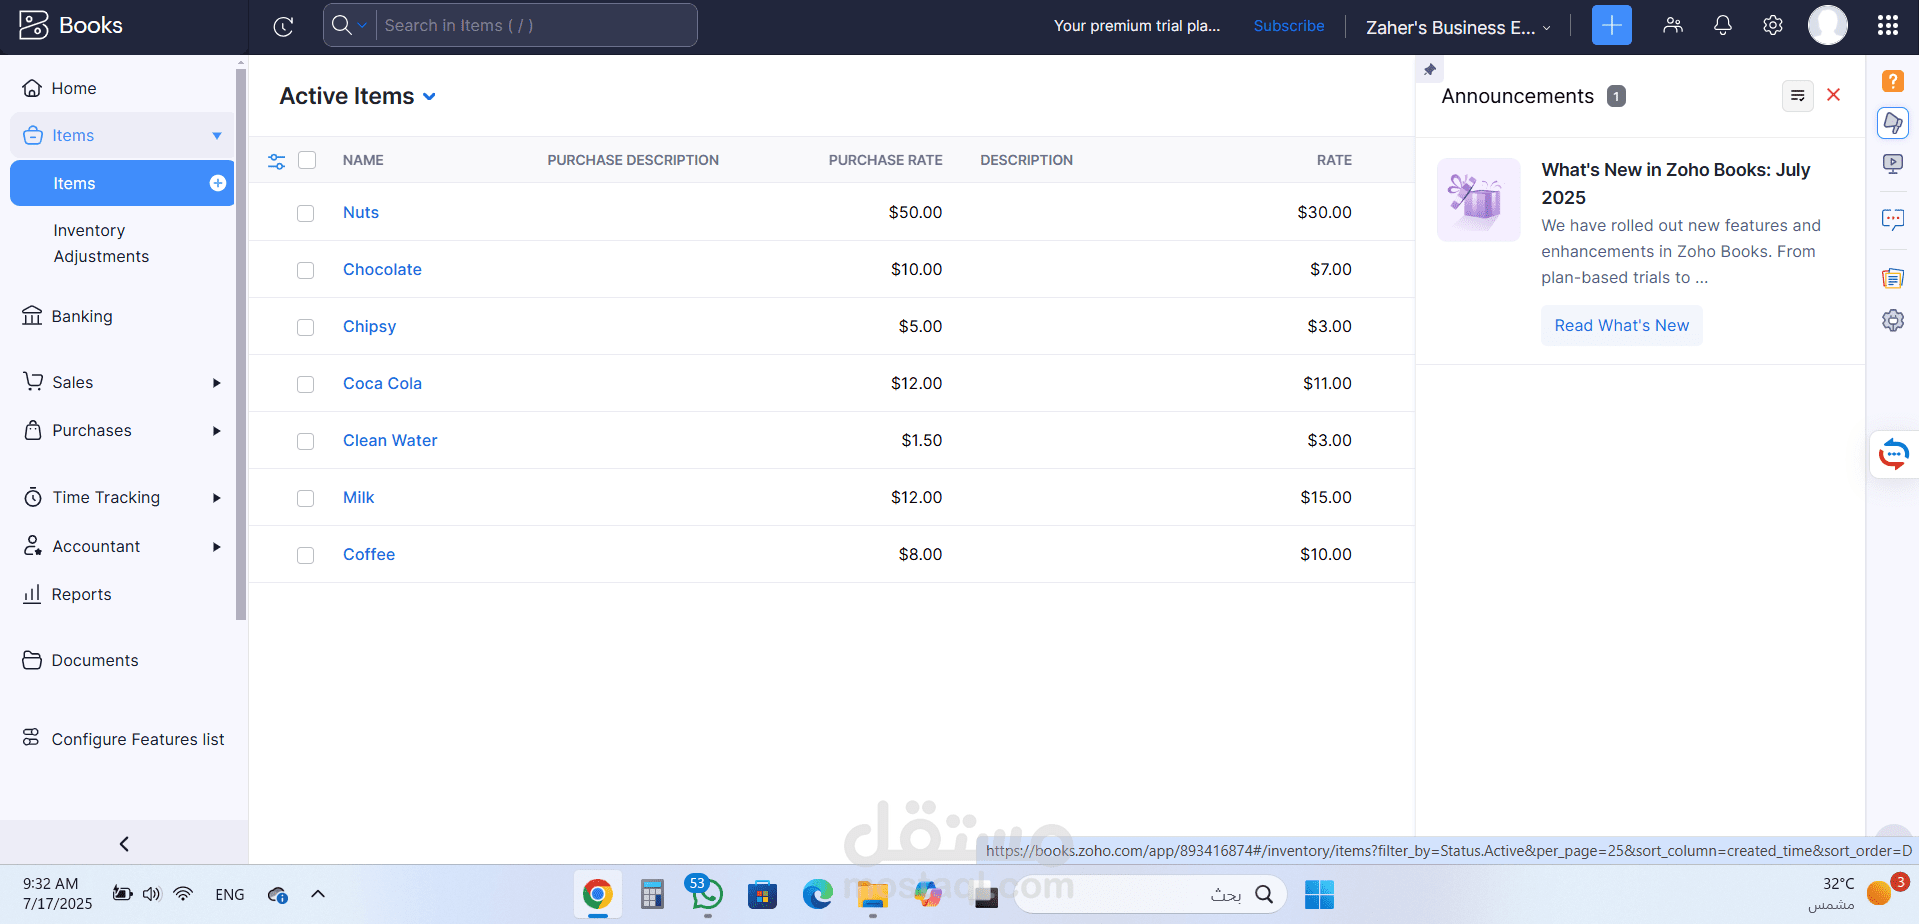Click the megaphone announcements icon in right rail

1893,123
